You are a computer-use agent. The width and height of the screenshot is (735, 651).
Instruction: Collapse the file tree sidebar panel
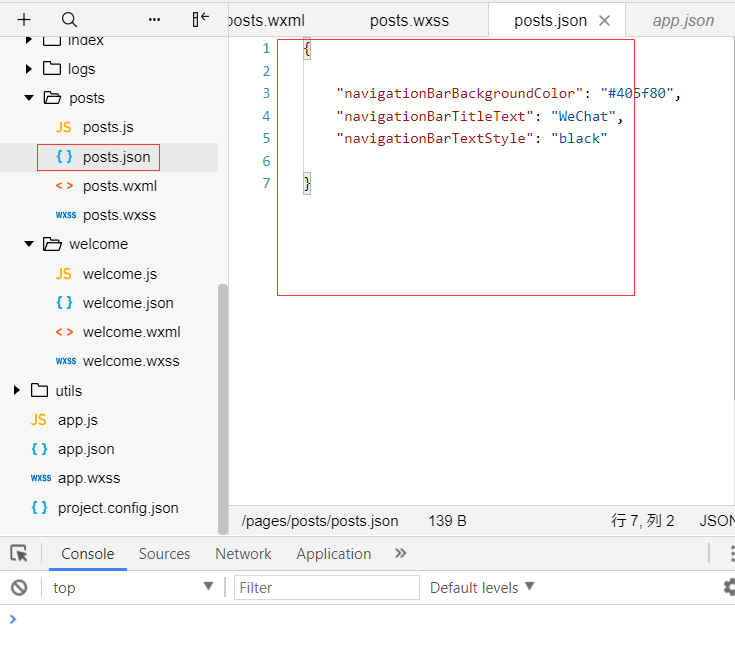coord(201,19)
